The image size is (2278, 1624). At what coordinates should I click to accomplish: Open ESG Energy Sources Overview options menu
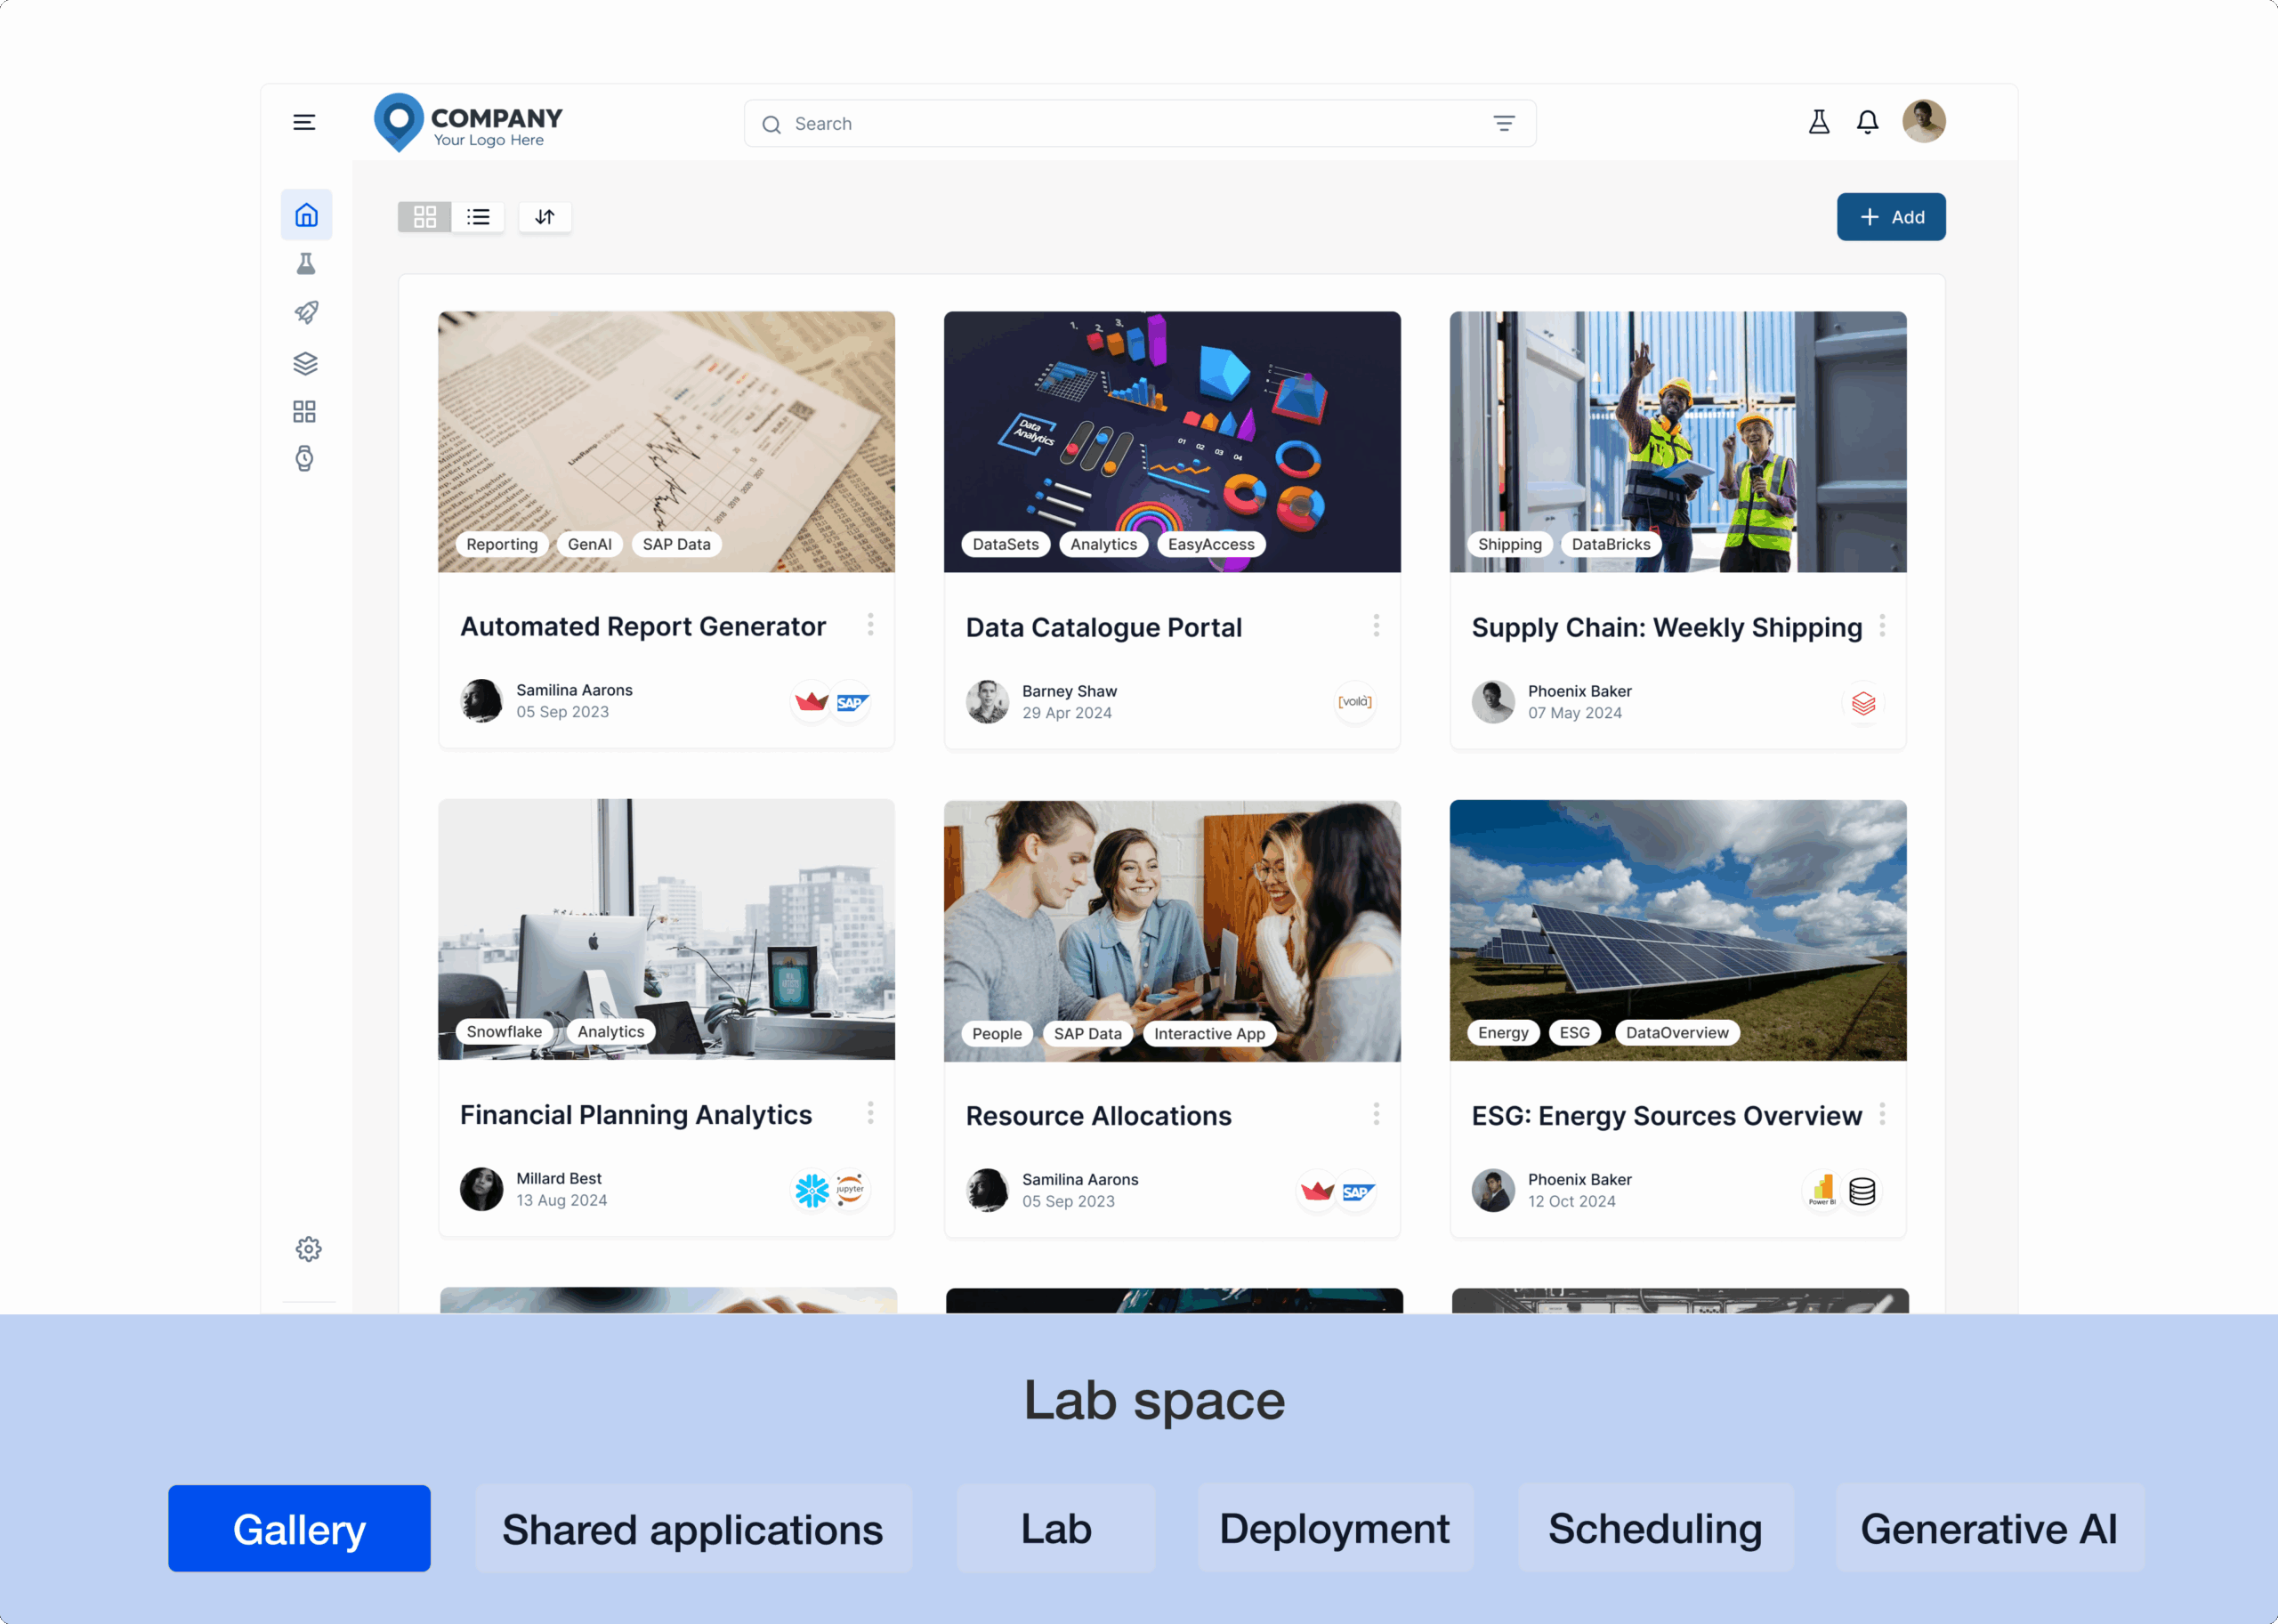(x=1882, y=1113)
